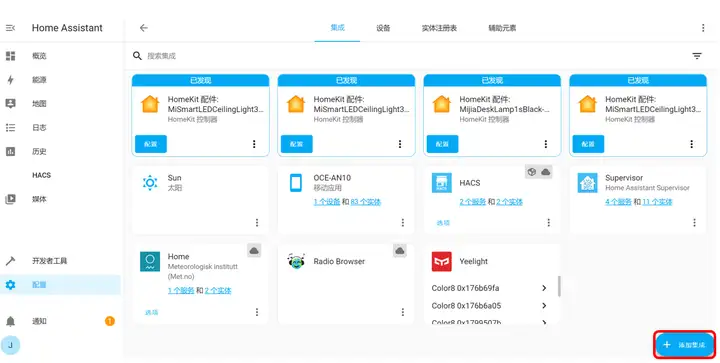Screen dimensions: 720x363
Task: Collapse the sidebar with the menu icon
Action: 10,28
